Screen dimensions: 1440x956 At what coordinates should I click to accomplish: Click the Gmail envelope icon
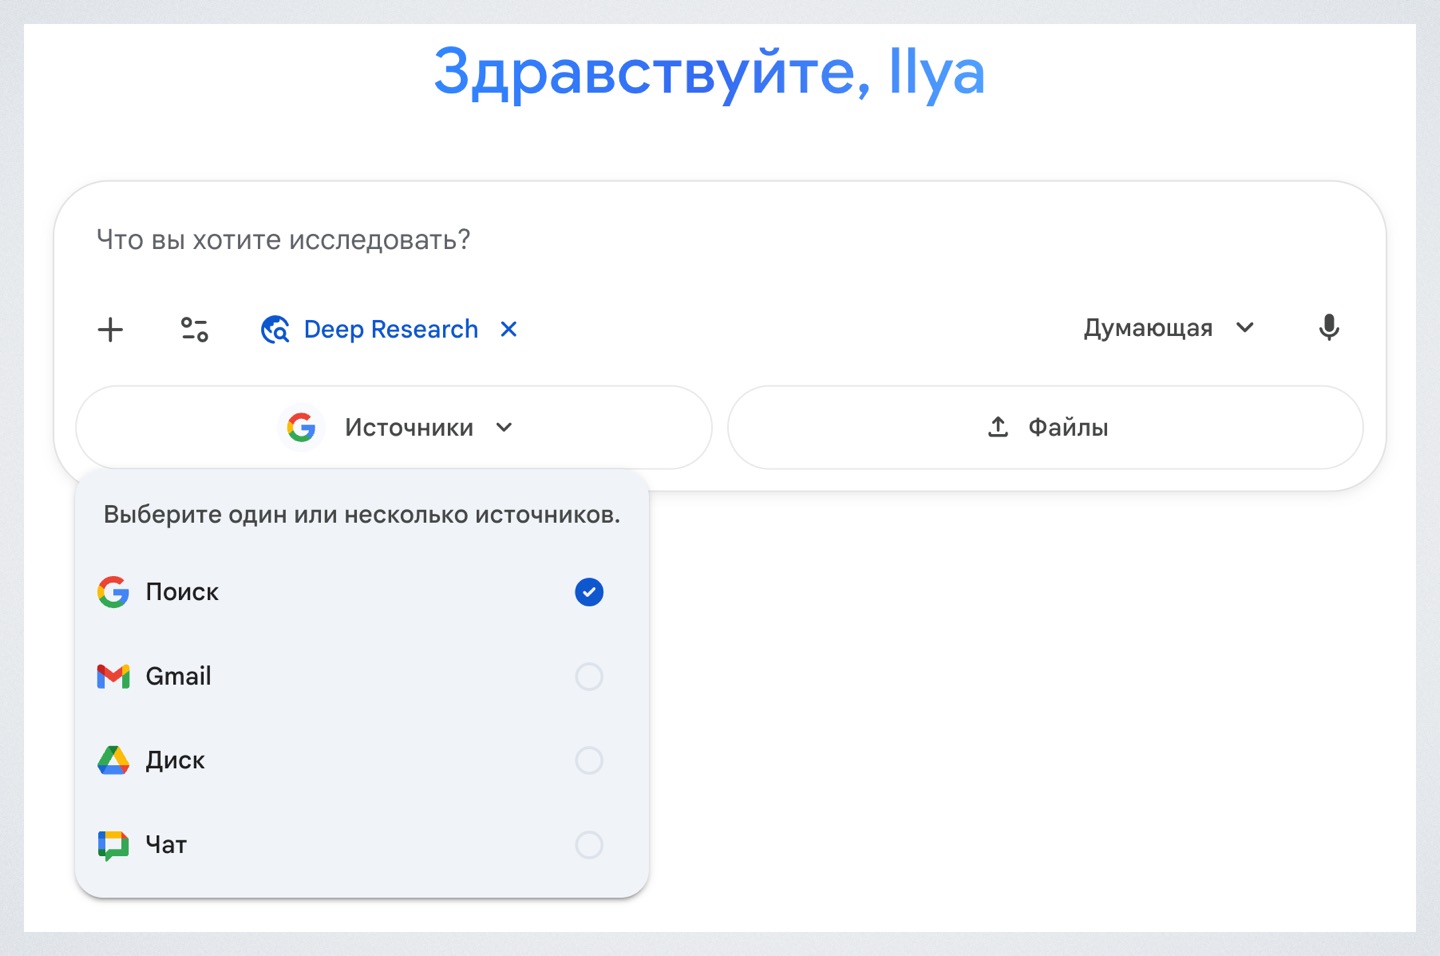pos(113,677)
